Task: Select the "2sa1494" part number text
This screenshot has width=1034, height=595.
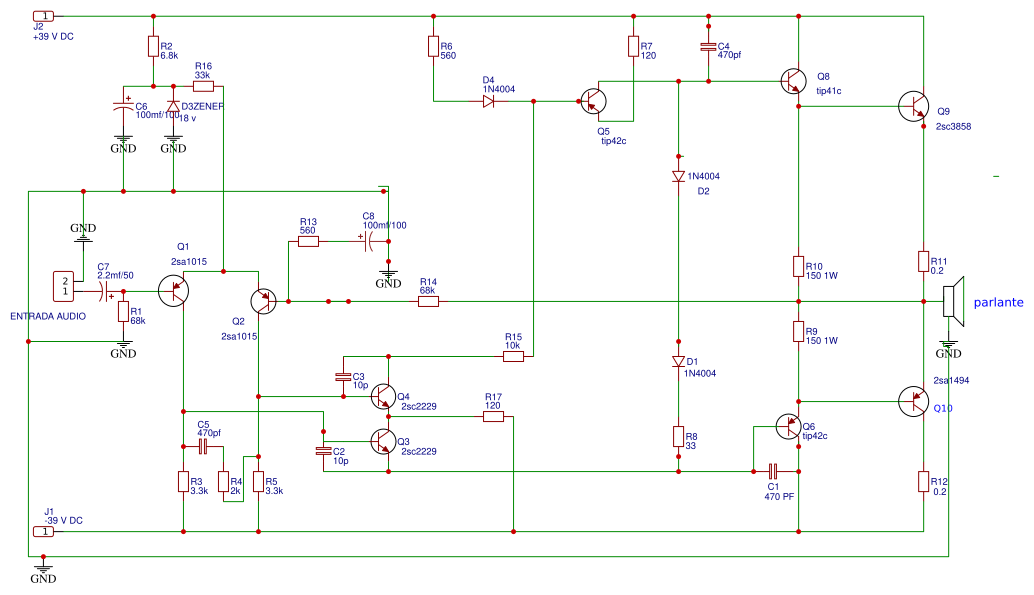Action: pyautogui.click(x=951, y=381)
